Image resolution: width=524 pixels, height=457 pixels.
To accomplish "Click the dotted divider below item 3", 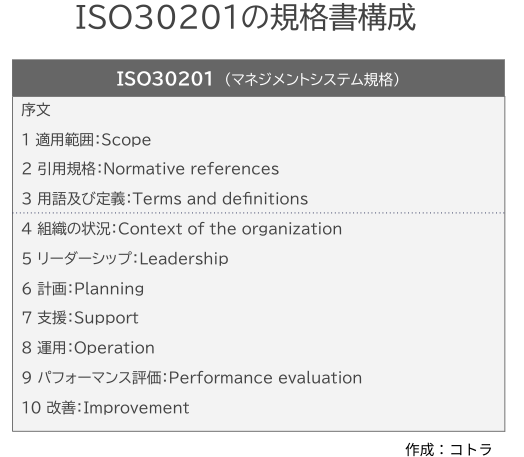I will [x=258, y=212].
